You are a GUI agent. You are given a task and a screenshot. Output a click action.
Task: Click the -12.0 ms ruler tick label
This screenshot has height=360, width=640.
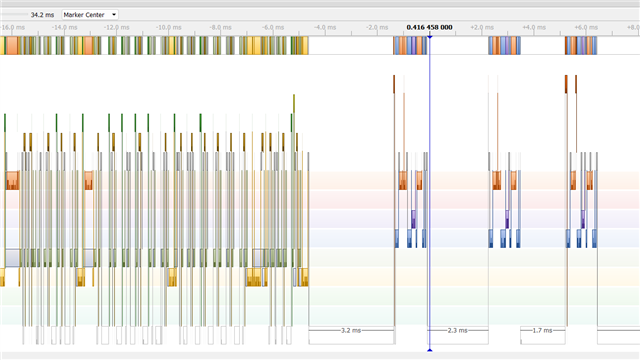[117, 27]
